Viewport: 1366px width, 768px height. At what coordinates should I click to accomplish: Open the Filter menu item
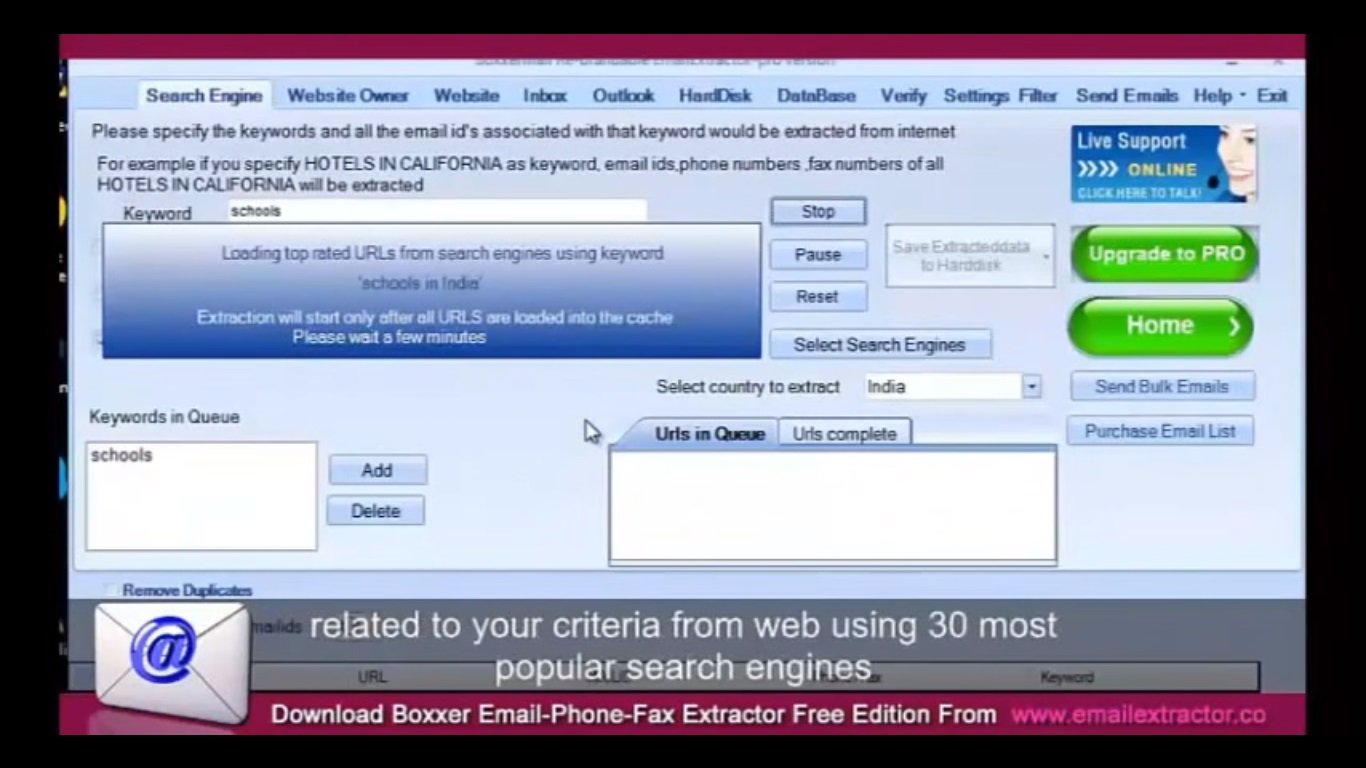point(1038,96)
